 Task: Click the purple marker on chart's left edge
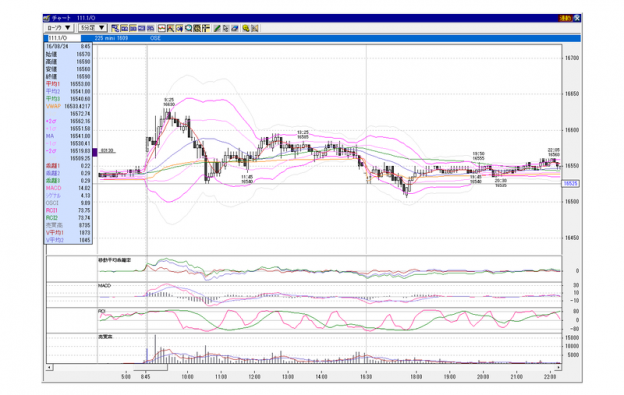pyautogui.click(x=95, y=152)
